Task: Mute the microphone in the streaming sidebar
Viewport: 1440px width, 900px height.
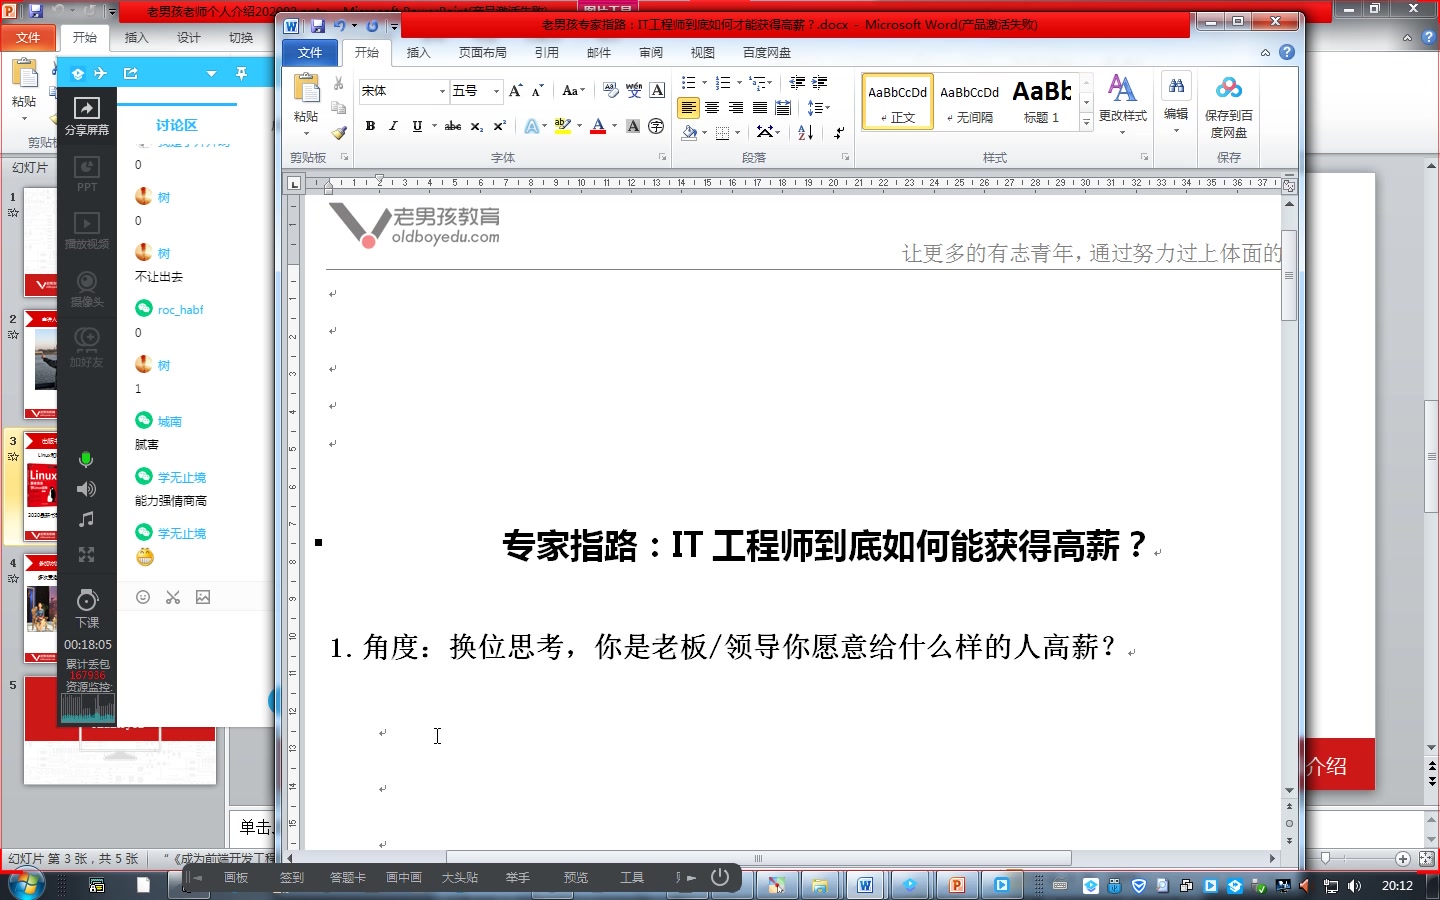Action: tap(86, 460)
